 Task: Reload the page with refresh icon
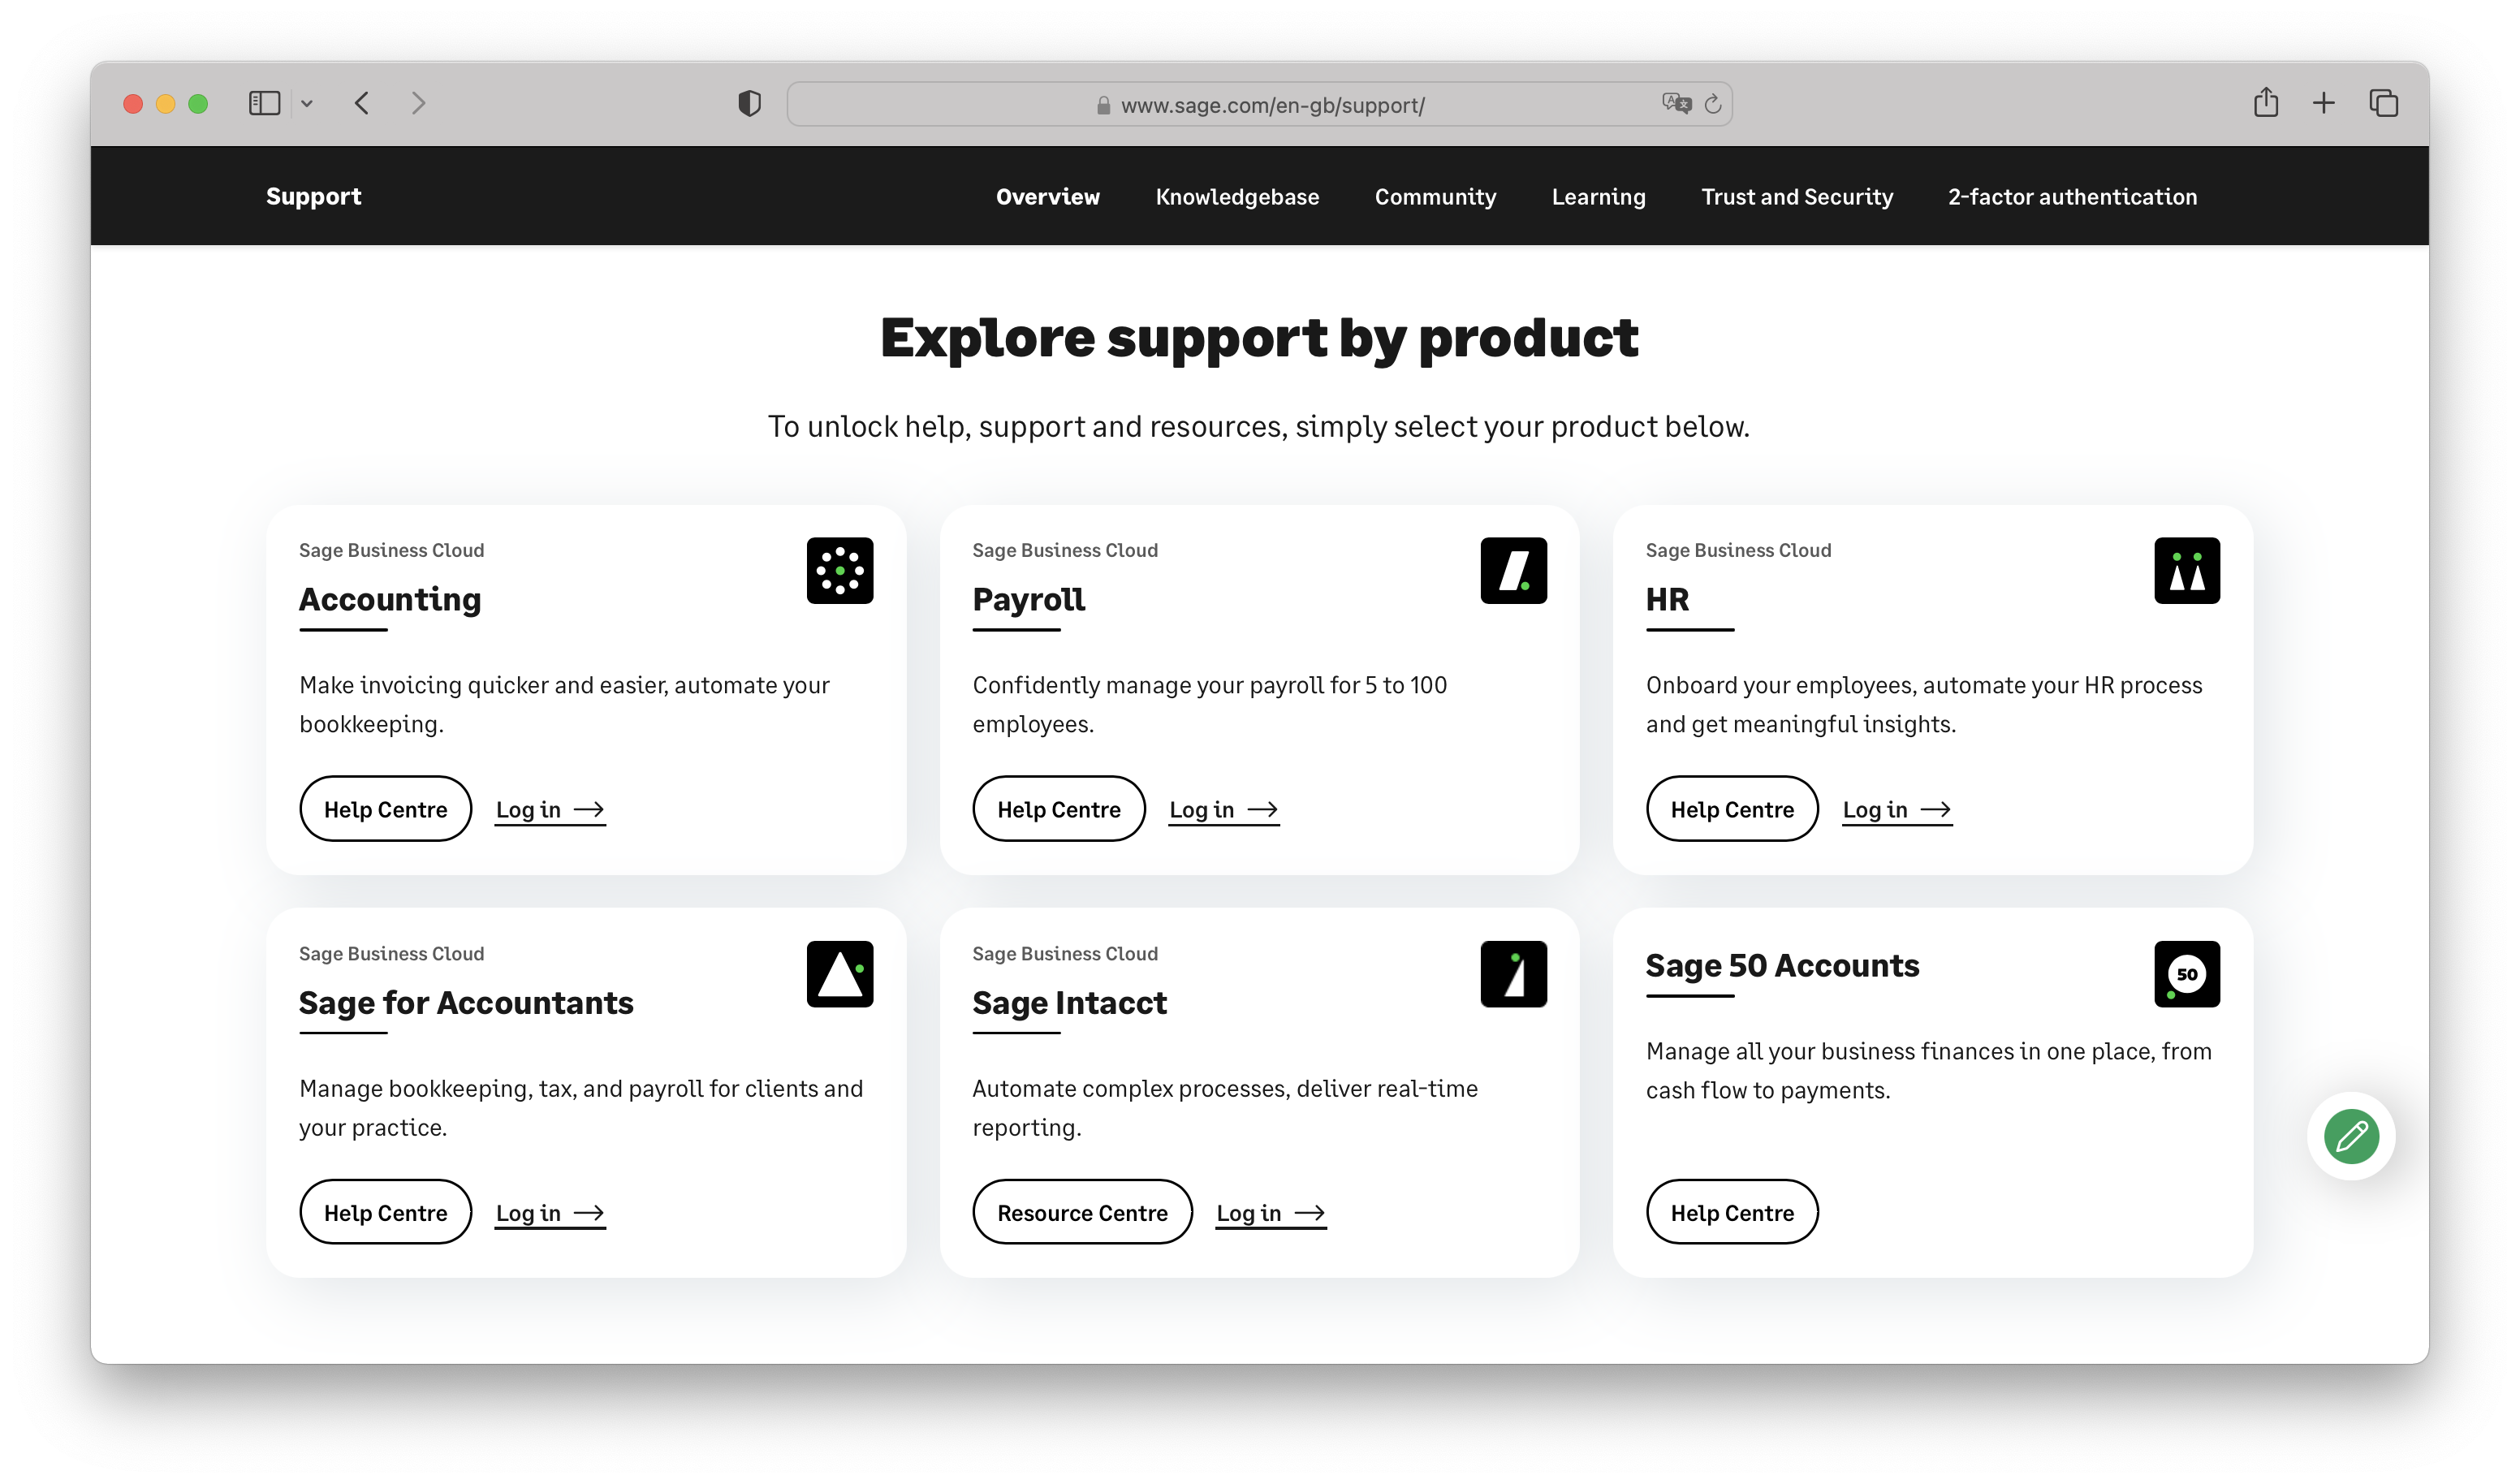[x=1713, y=104]
